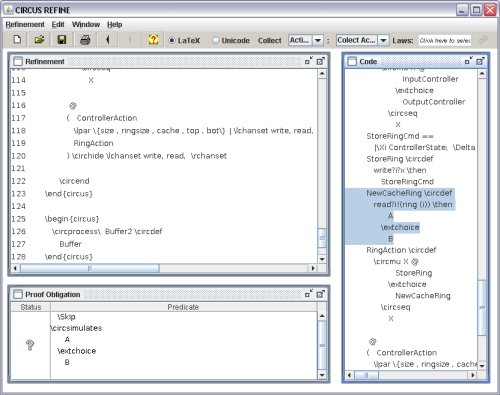Minimize the Proof Obligation panel

click(309, 294)
